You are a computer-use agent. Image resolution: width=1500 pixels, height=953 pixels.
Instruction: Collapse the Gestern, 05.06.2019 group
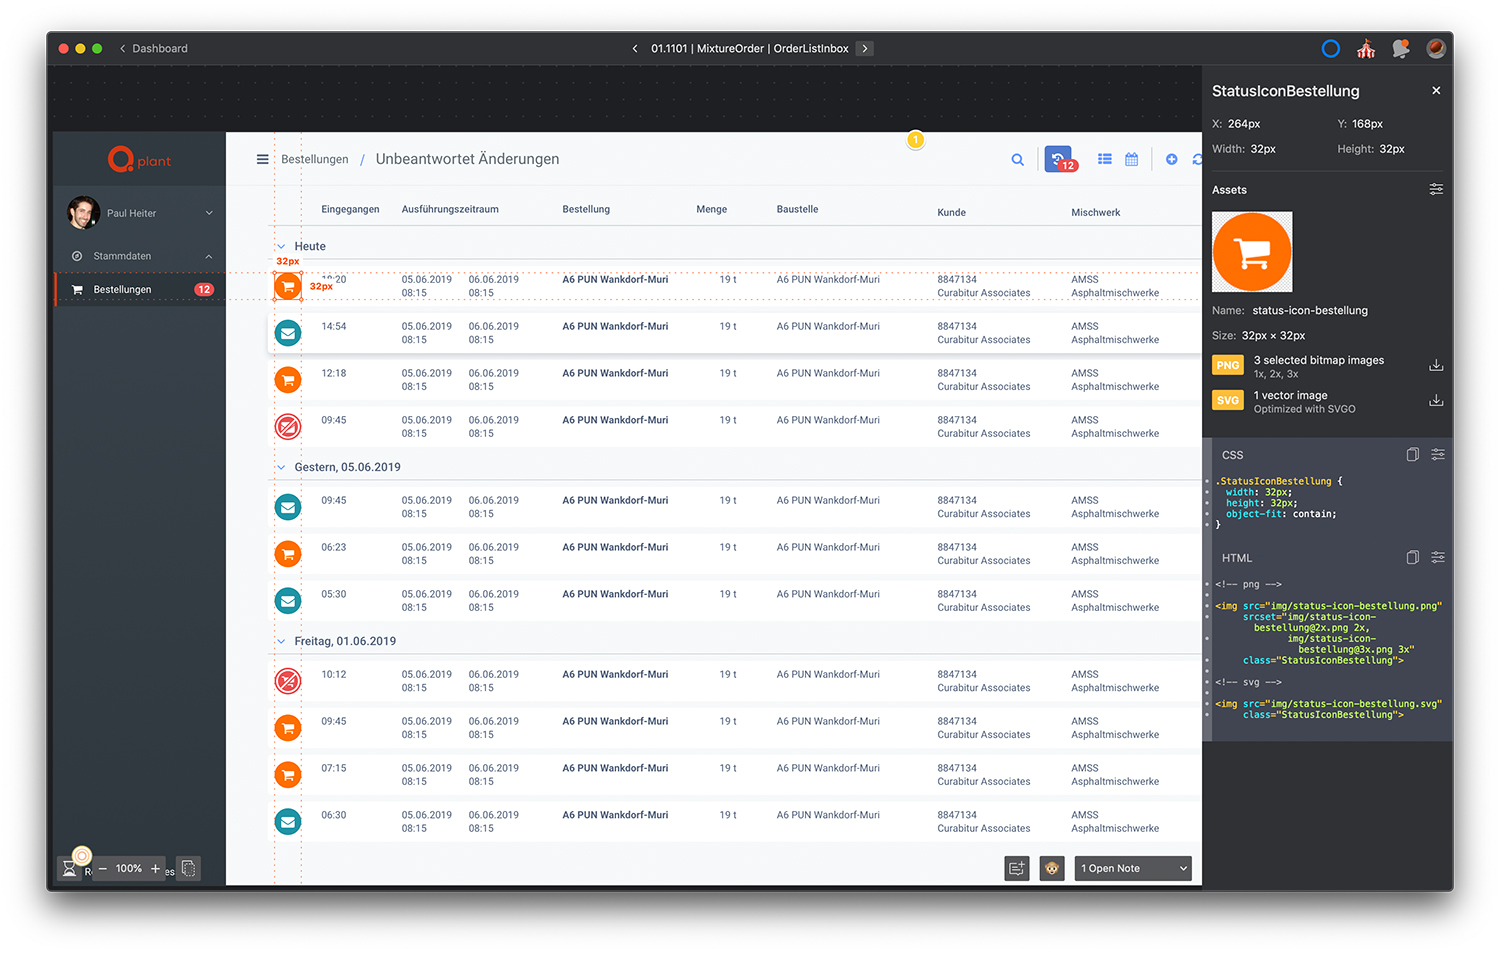[281, 467]
